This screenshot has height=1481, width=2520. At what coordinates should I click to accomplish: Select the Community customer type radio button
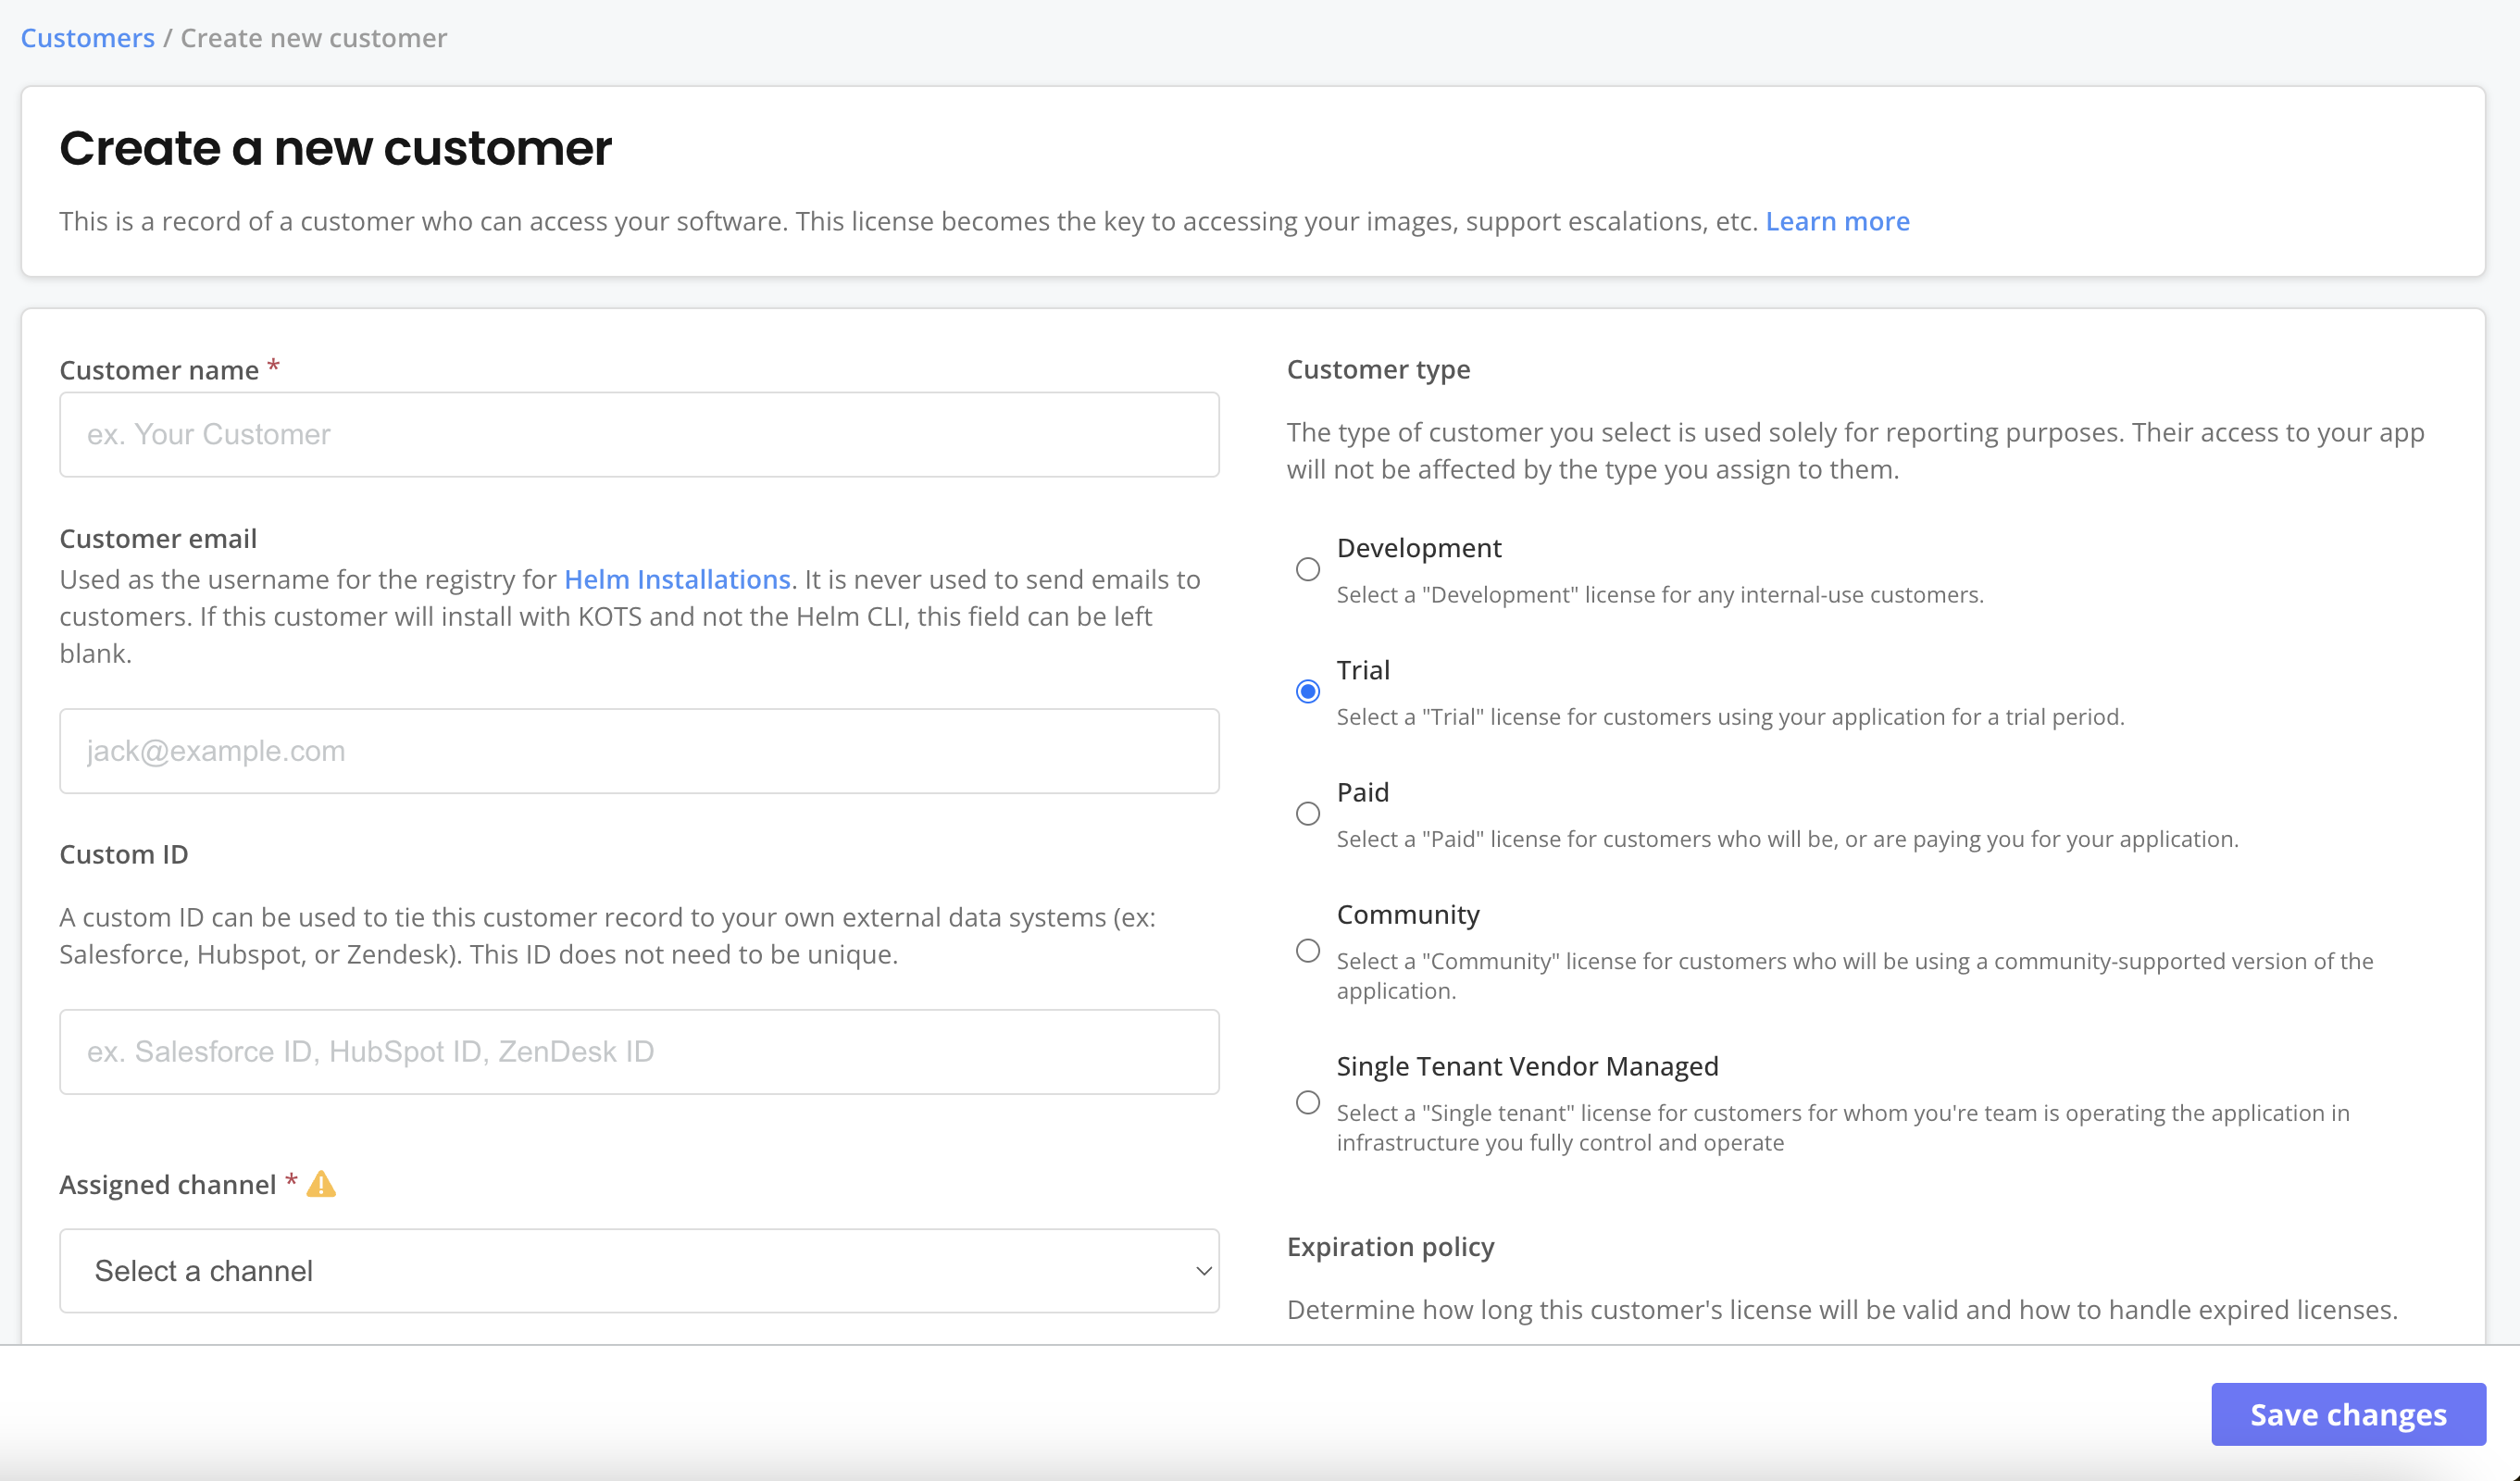[x=1308, y=950]
